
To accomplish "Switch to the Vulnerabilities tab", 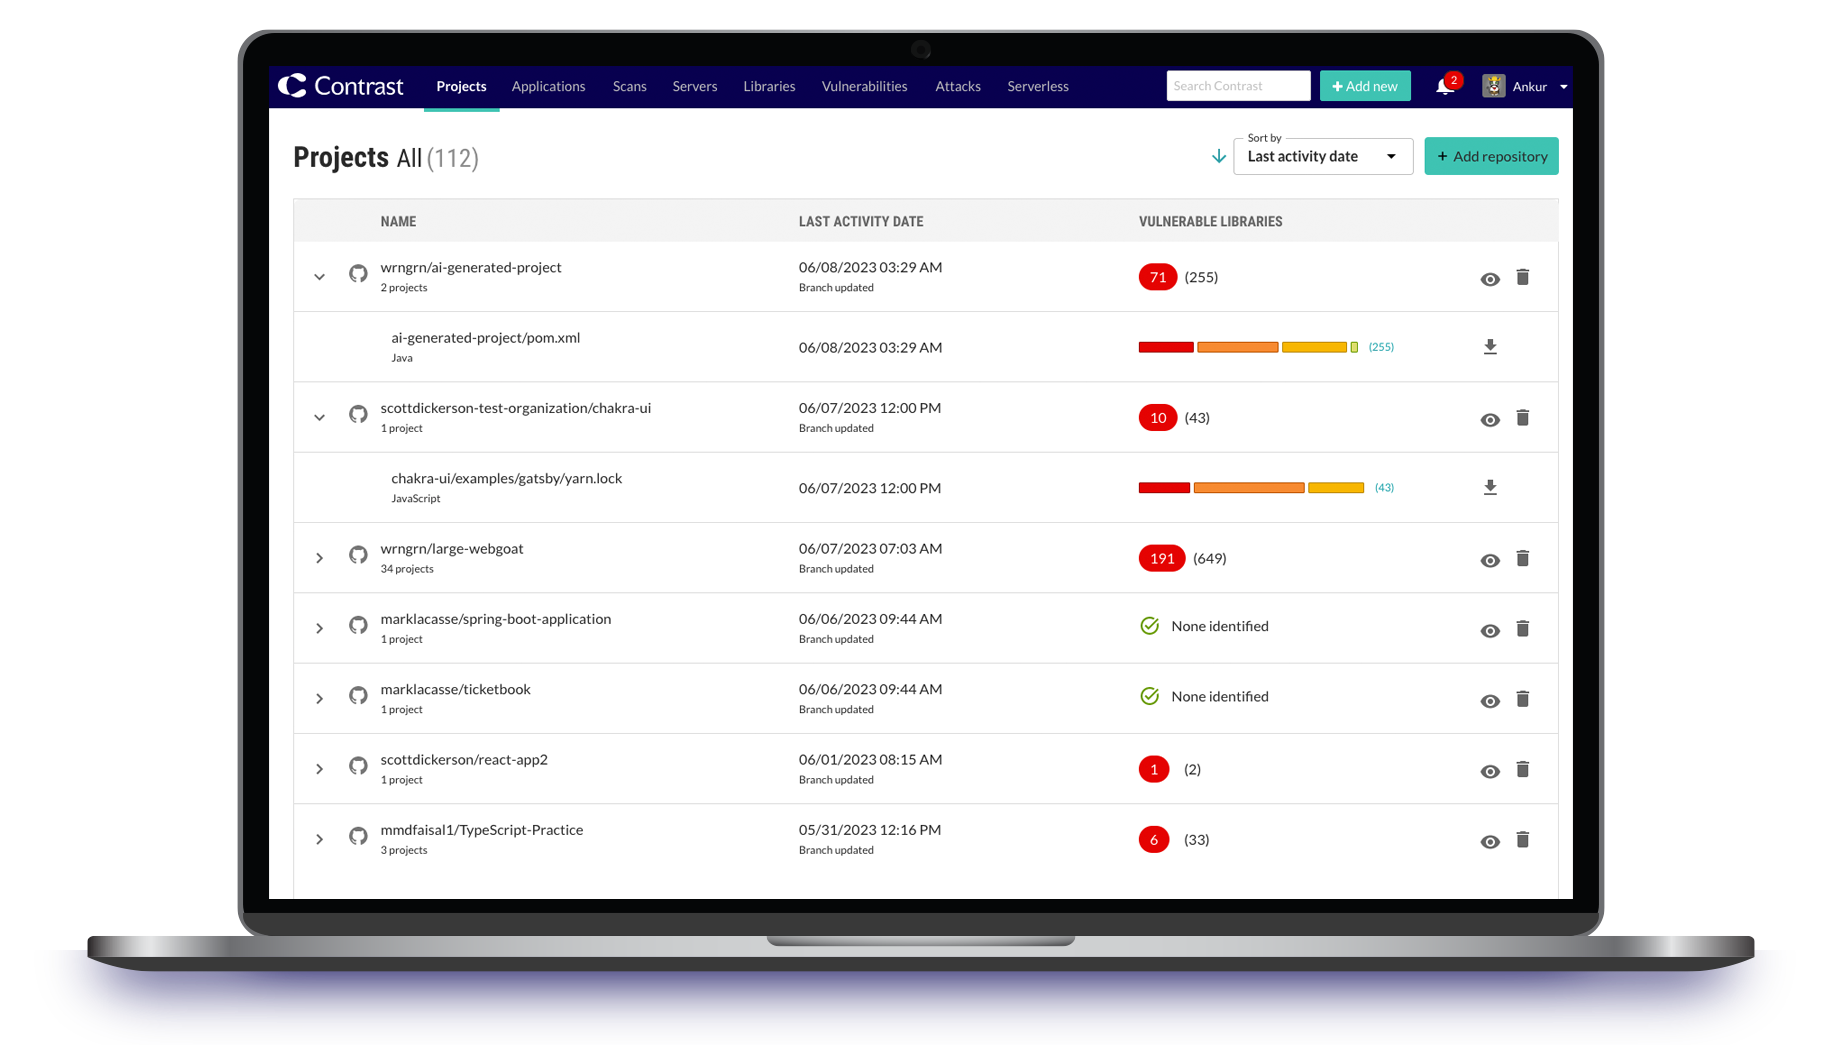I will 864,86.
